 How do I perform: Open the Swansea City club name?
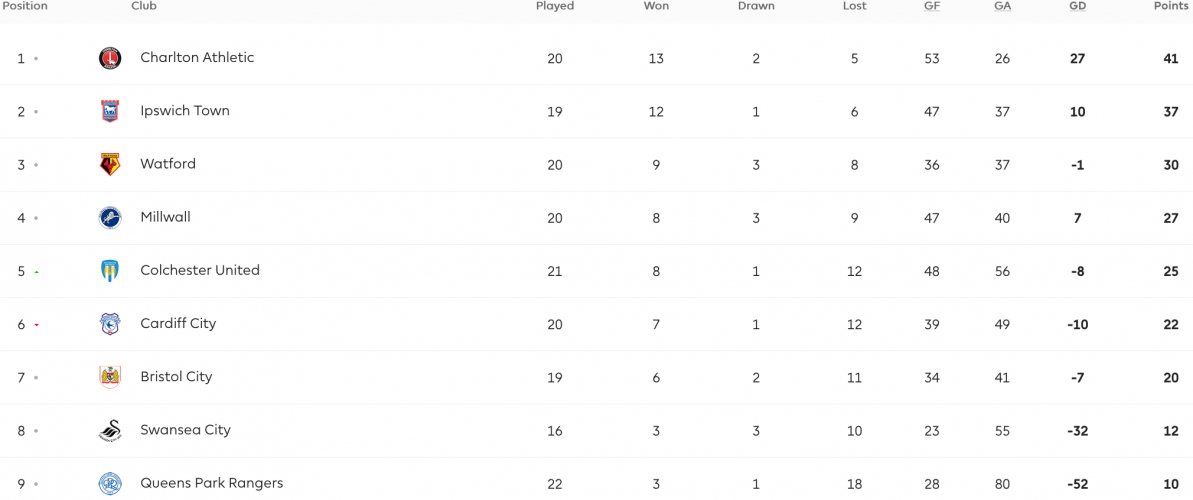point(185,429)
